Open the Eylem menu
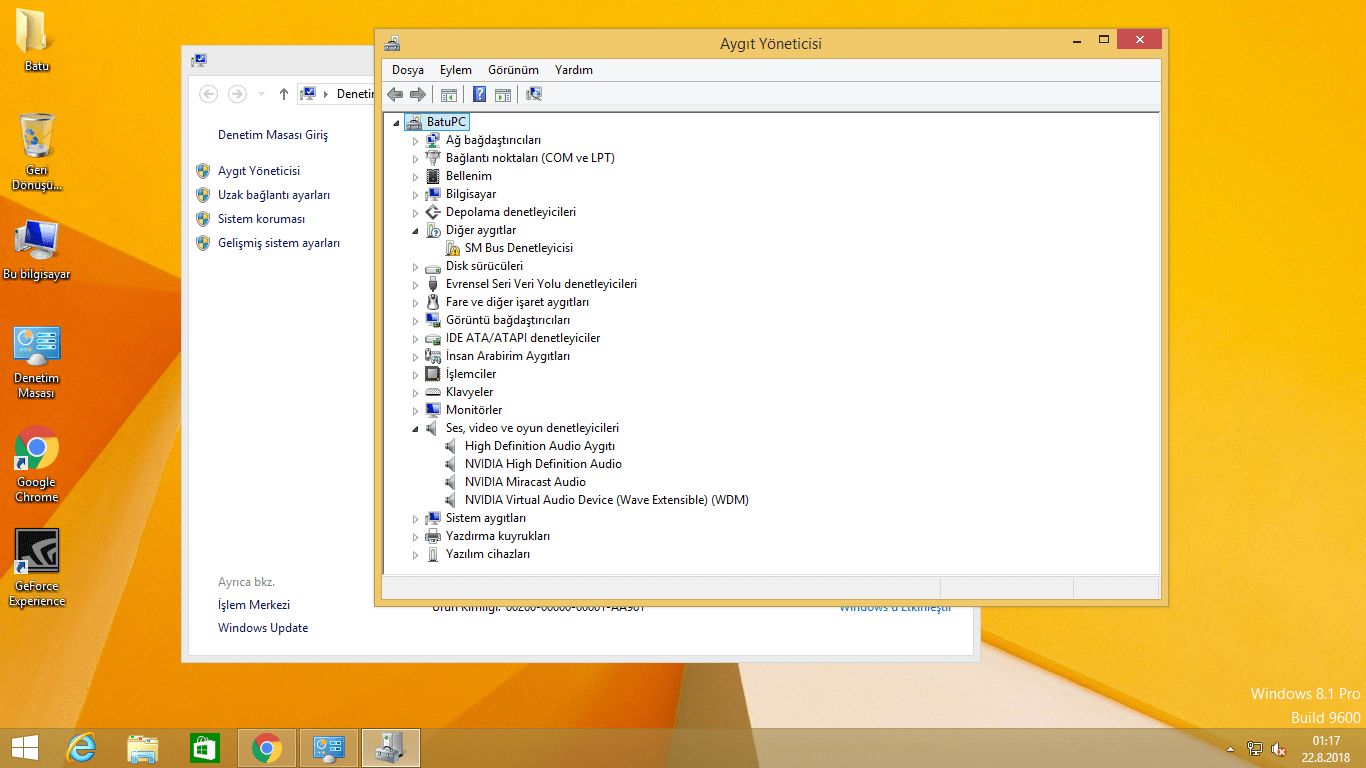Image resolution: width=1366 pixels, height=768 pixels. click(455, 70)
